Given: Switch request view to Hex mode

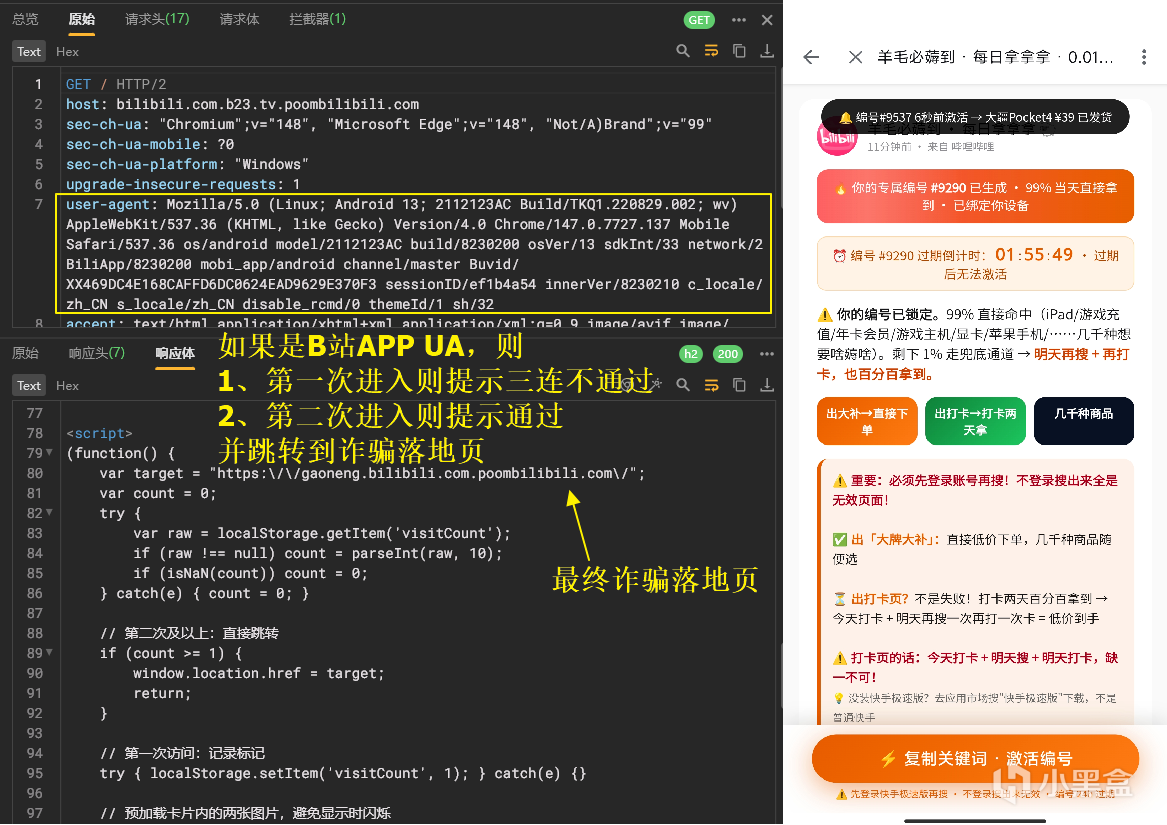Looking at the screenshot, I should 67,51.
